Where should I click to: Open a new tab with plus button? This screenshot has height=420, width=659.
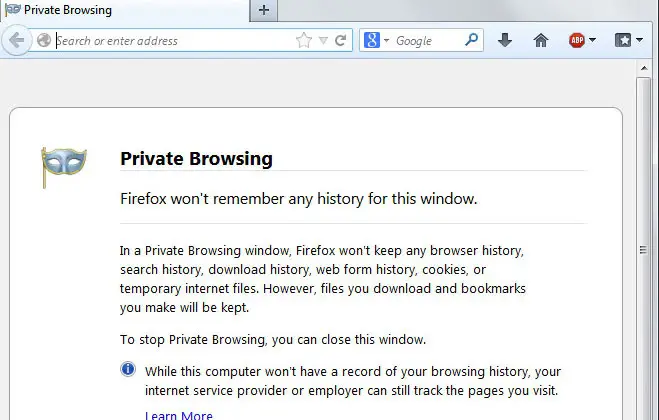click(x=264, y=10)
